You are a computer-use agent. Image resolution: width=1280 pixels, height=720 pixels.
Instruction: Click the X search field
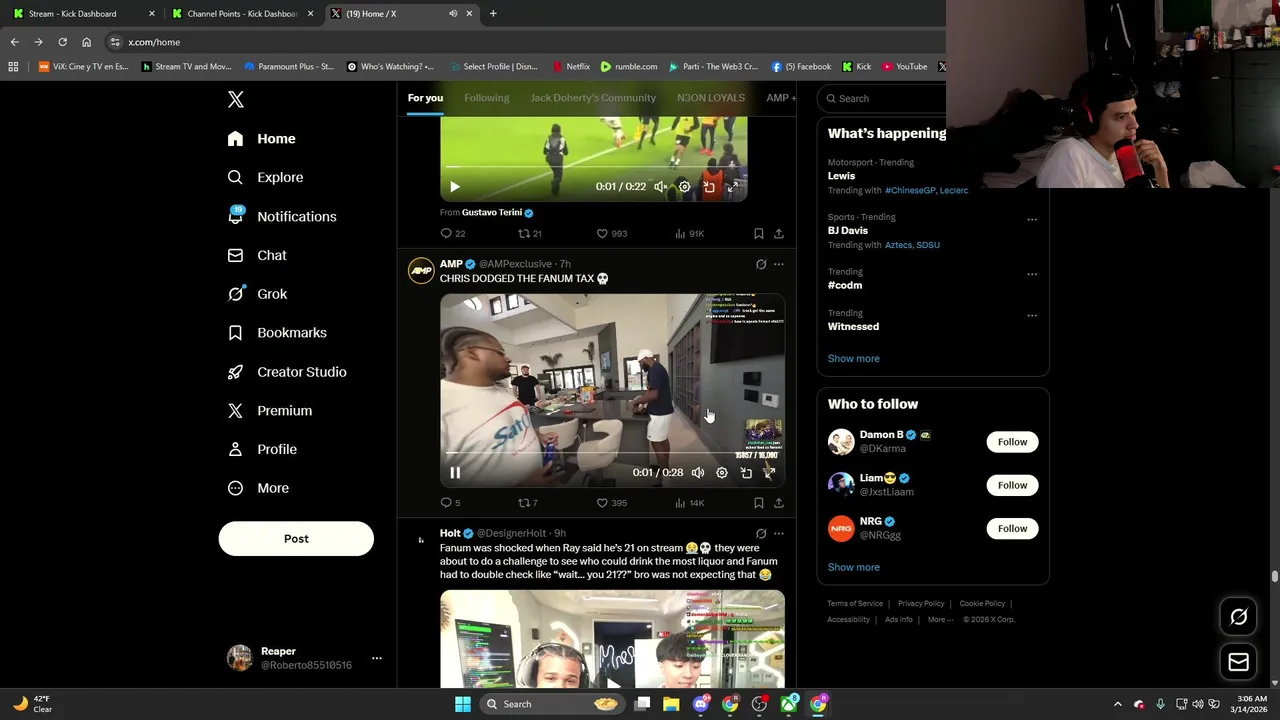point(884,98)
